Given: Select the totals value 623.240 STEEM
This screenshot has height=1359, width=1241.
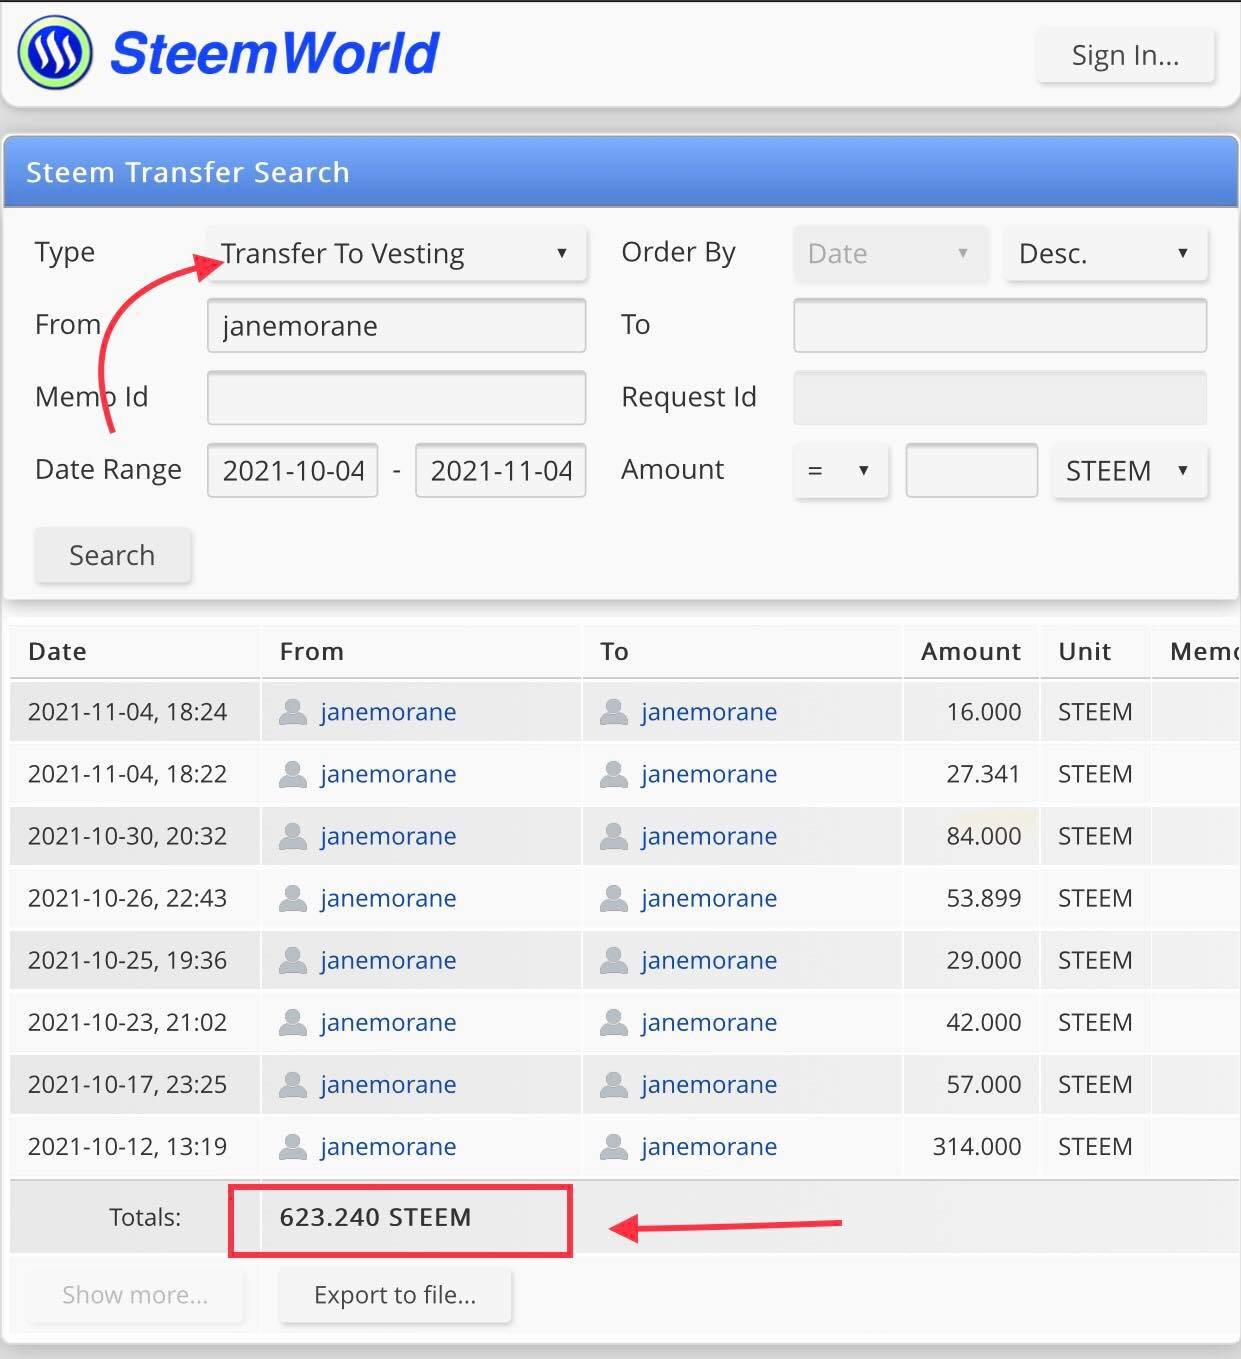Looking at the screenshot, I should 375,1218.
